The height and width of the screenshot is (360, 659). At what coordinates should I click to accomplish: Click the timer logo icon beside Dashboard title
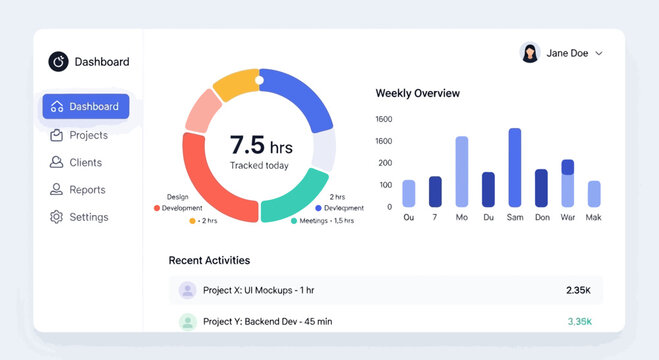pyautogui.click(x=58, y=62)
